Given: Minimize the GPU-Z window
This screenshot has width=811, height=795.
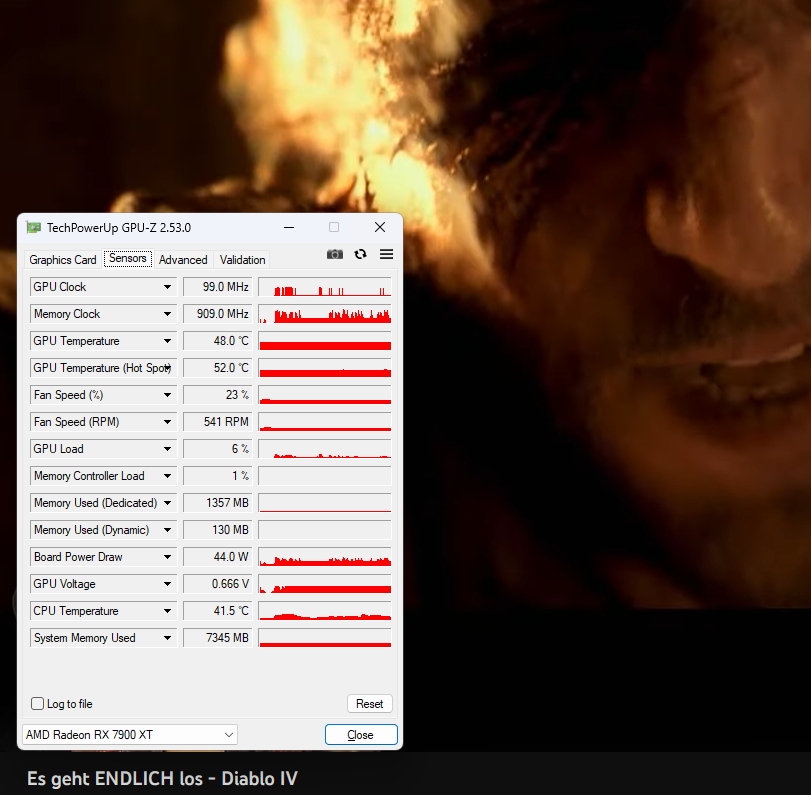Looking at the screenshot, I should (x=289, y=228).
